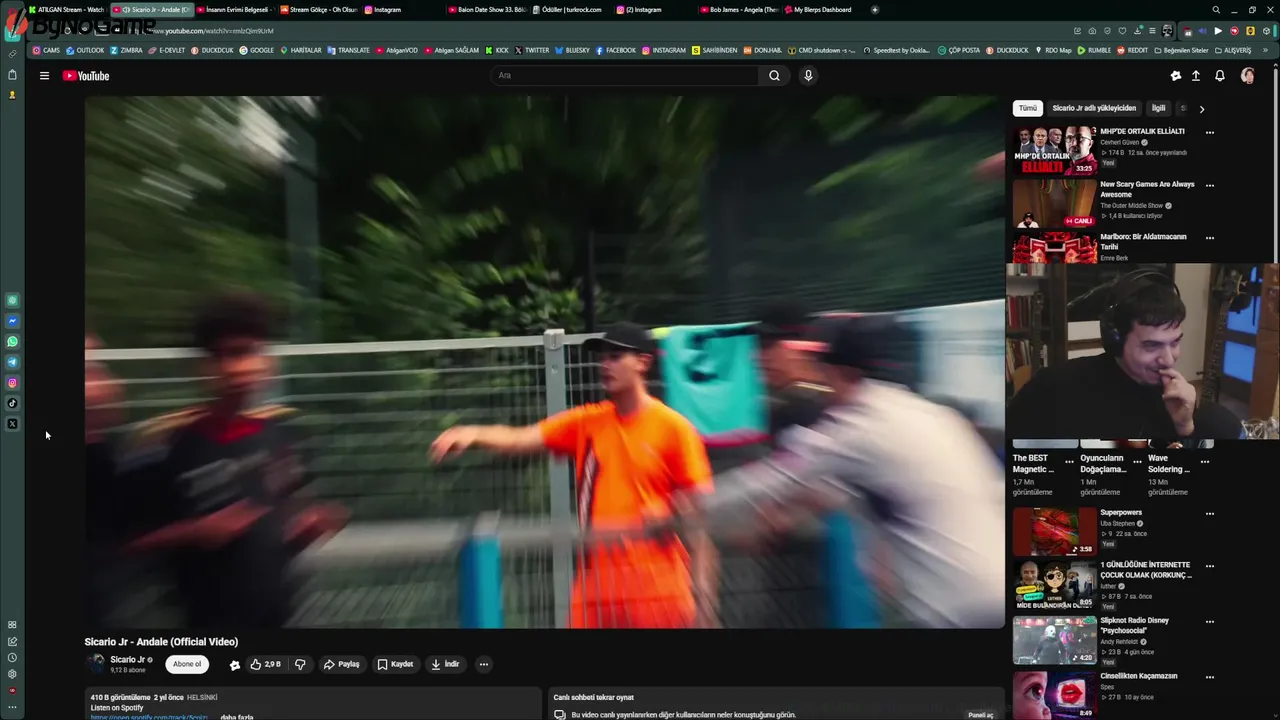Open the more actions menu beside İndir
The image size is (1280, 720).
(483, 664)
